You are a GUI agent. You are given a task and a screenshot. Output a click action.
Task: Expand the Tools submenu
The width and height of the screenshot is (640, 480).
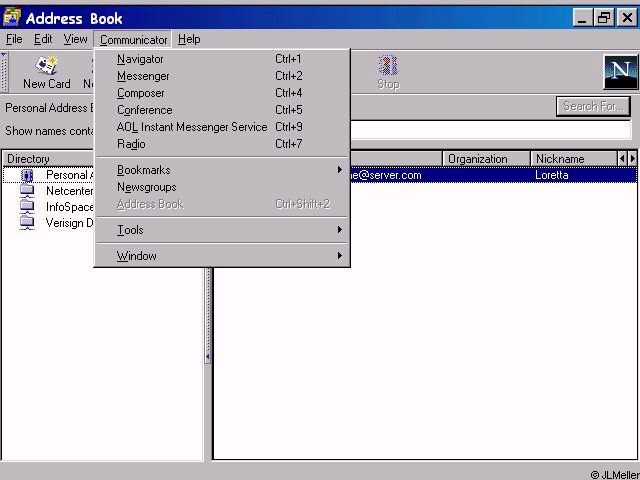tap(222, 230)
